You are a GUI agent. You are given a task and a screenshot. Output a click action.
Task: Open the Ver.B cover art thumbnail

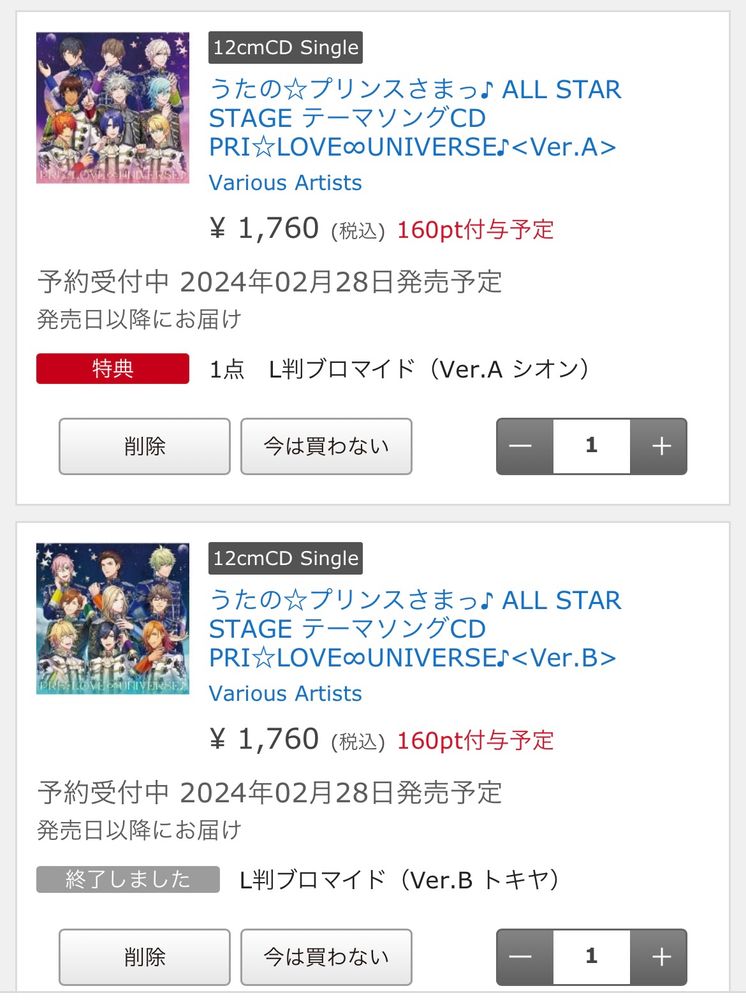(113, 619)
